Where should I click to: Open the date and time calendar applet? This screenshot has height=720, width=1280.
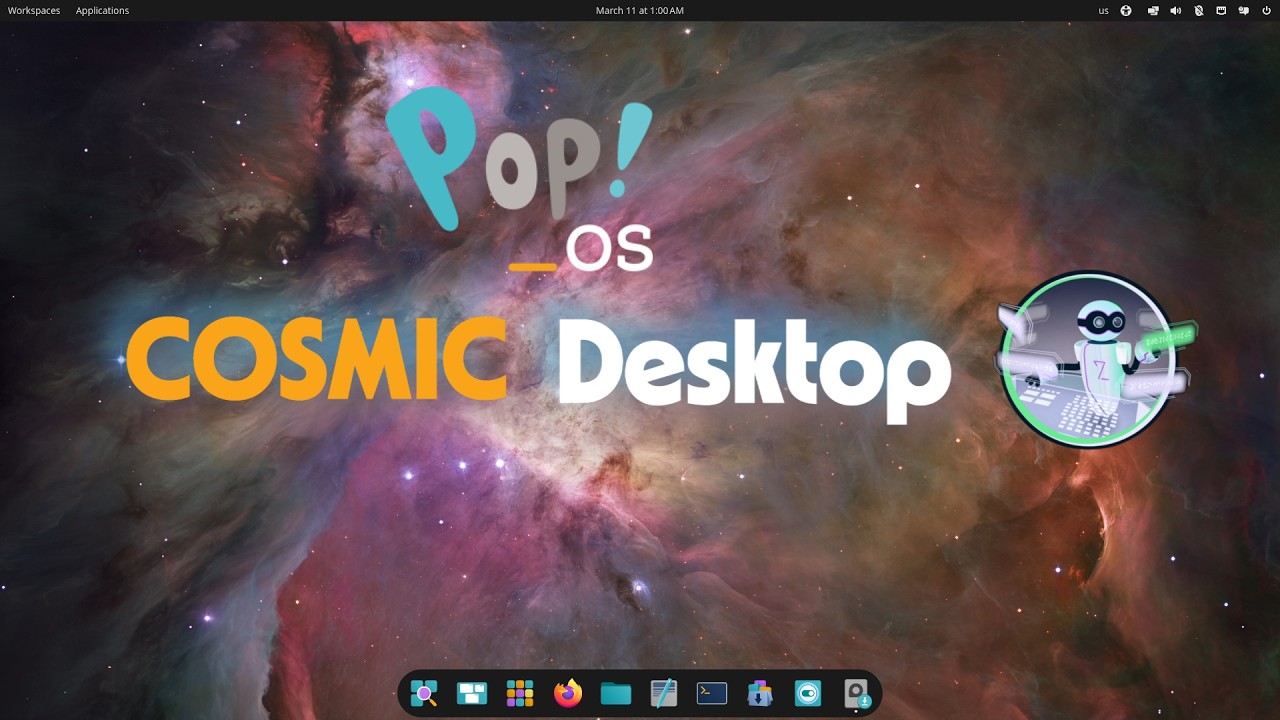pyautogui.click(x=640, y=10)
